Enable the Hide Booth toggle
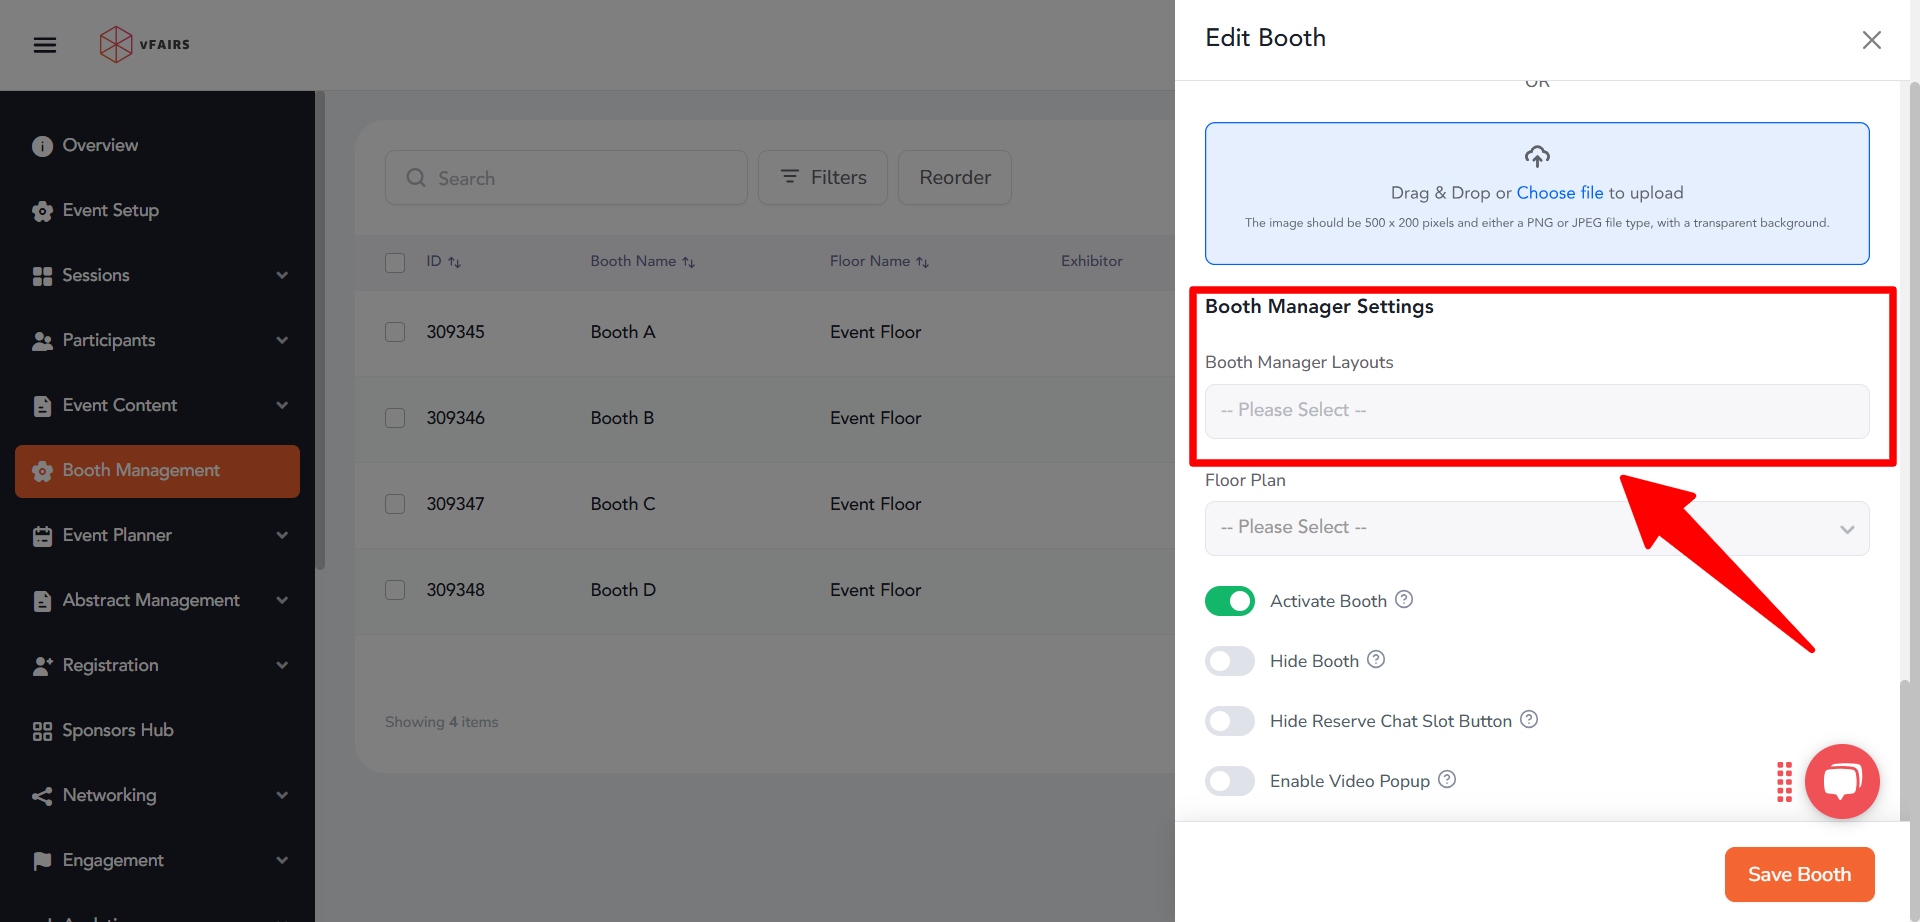Screen dimensions: 1920x922 click(1229, 660)
